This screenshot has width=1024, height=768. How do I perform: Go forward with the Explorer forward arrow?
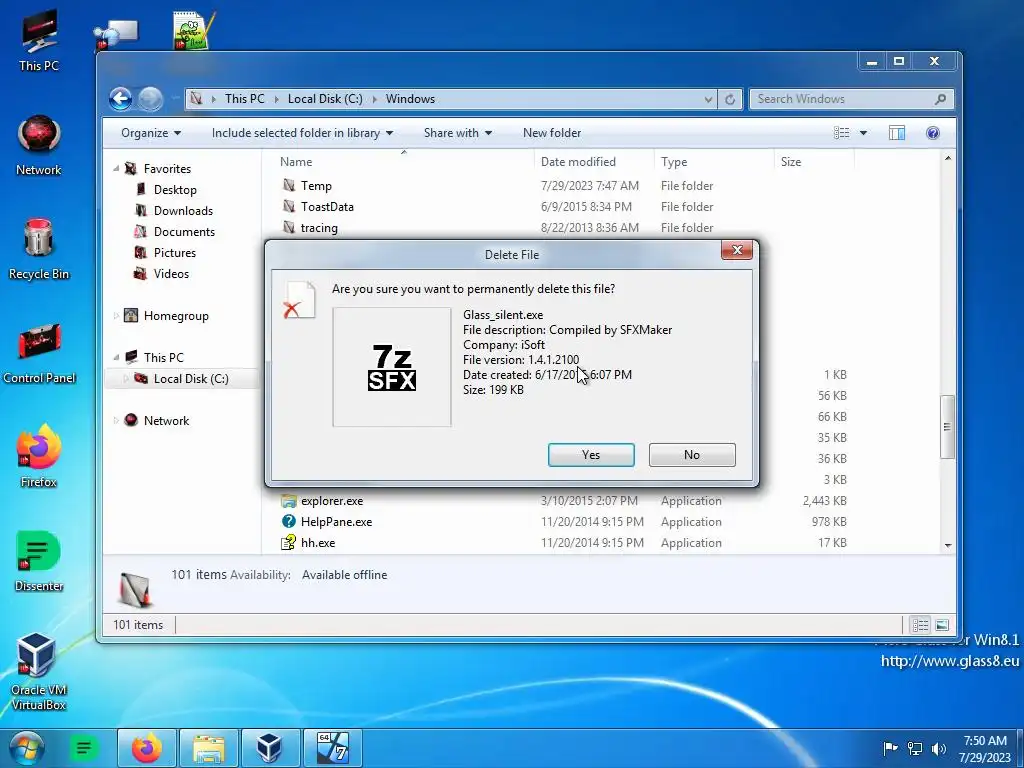[x=150, y=99]
